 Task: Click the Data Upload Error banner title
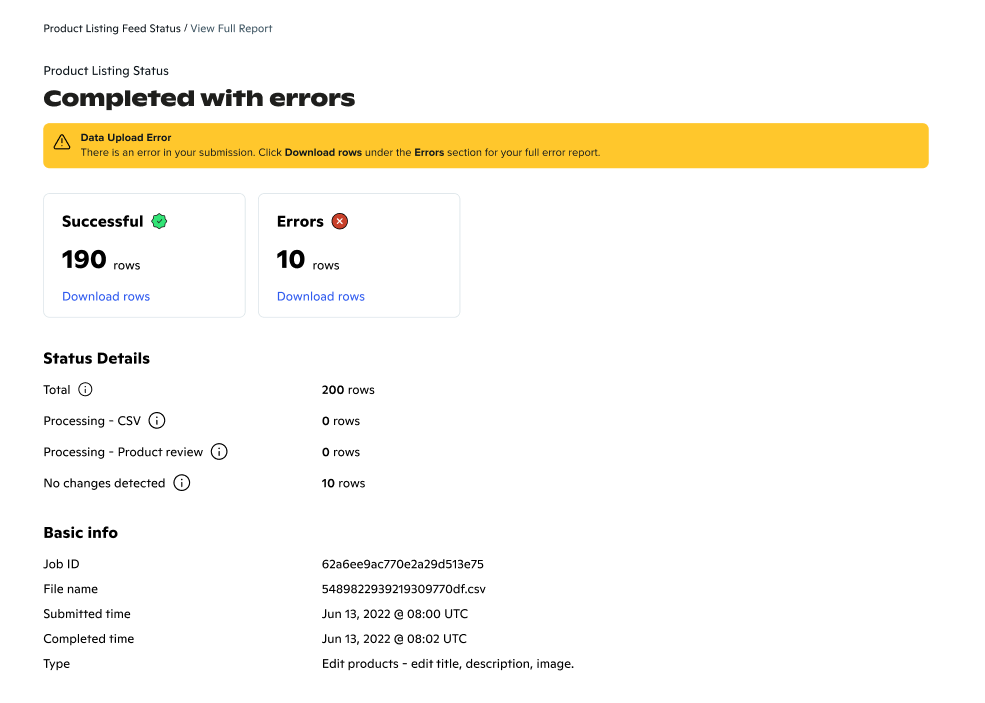tap(126, 138)
